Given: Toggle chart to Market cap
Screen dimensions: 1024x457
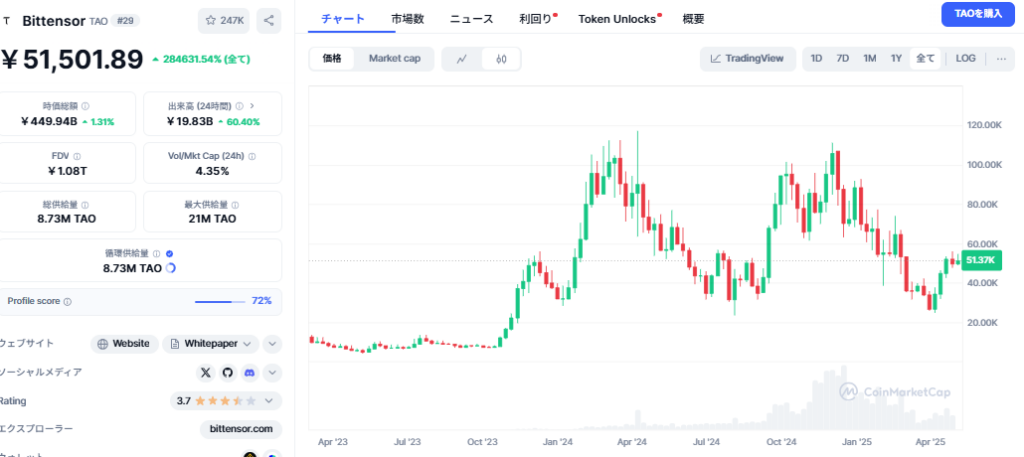Looking at the screenshot, I should coord(394,59).
